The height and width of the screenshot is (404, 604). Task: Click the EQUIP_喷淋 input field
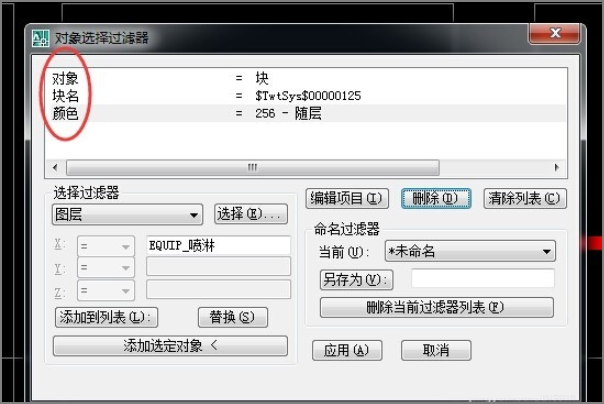(218, 245)
